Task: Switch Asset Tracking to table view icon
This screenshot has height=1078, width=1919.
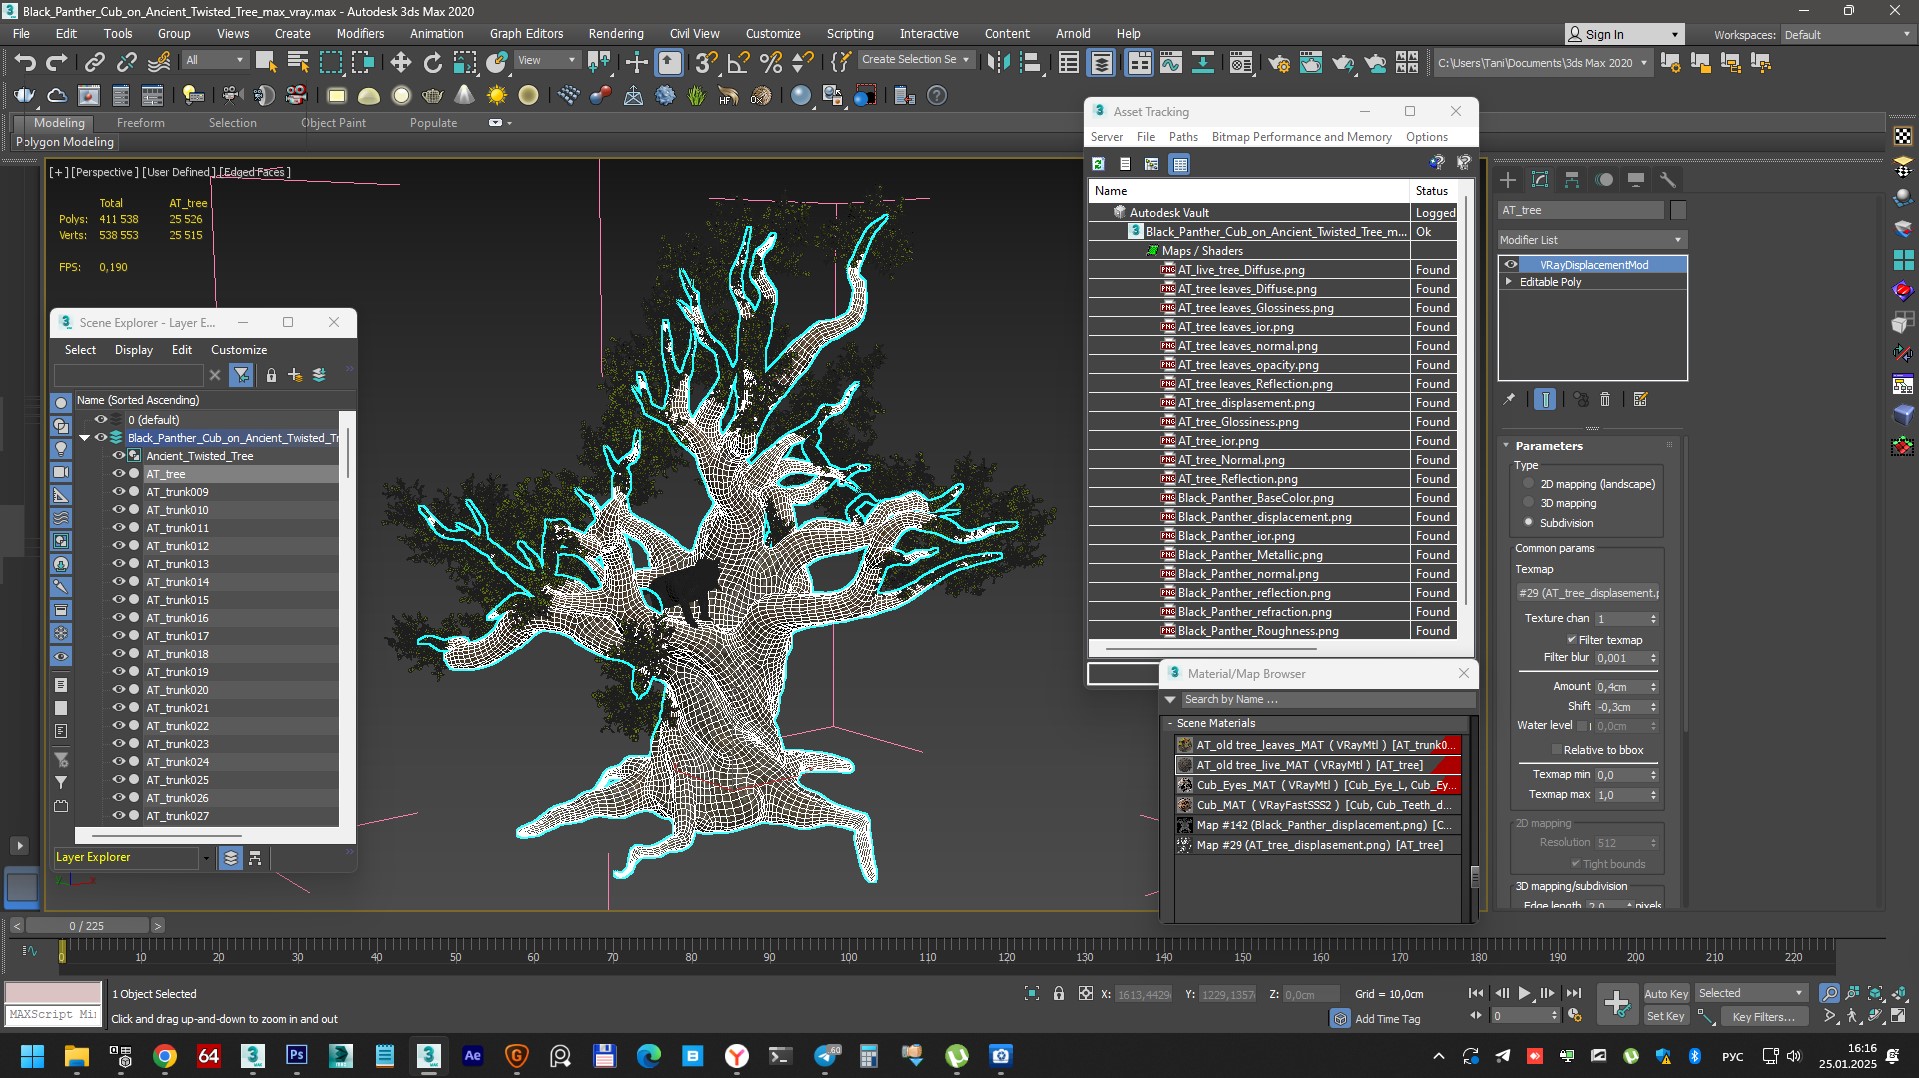Action: pos(1180,164)
